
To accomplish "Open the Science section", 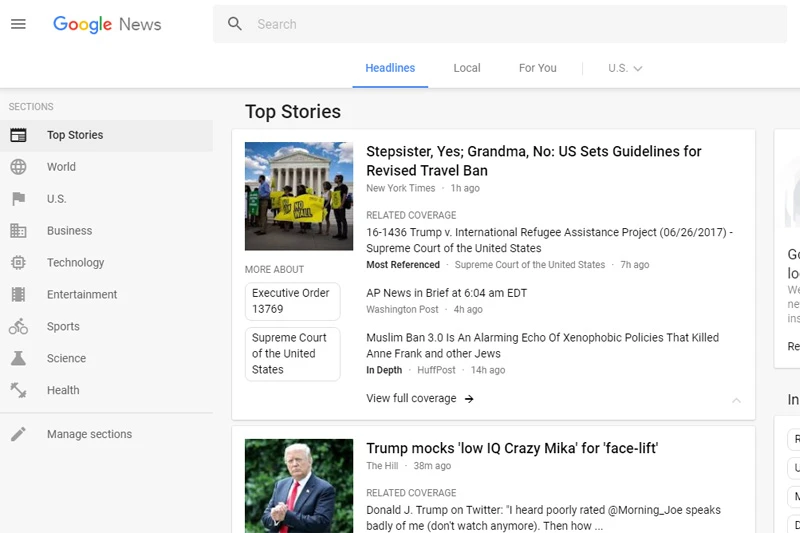I will (107, 358).
